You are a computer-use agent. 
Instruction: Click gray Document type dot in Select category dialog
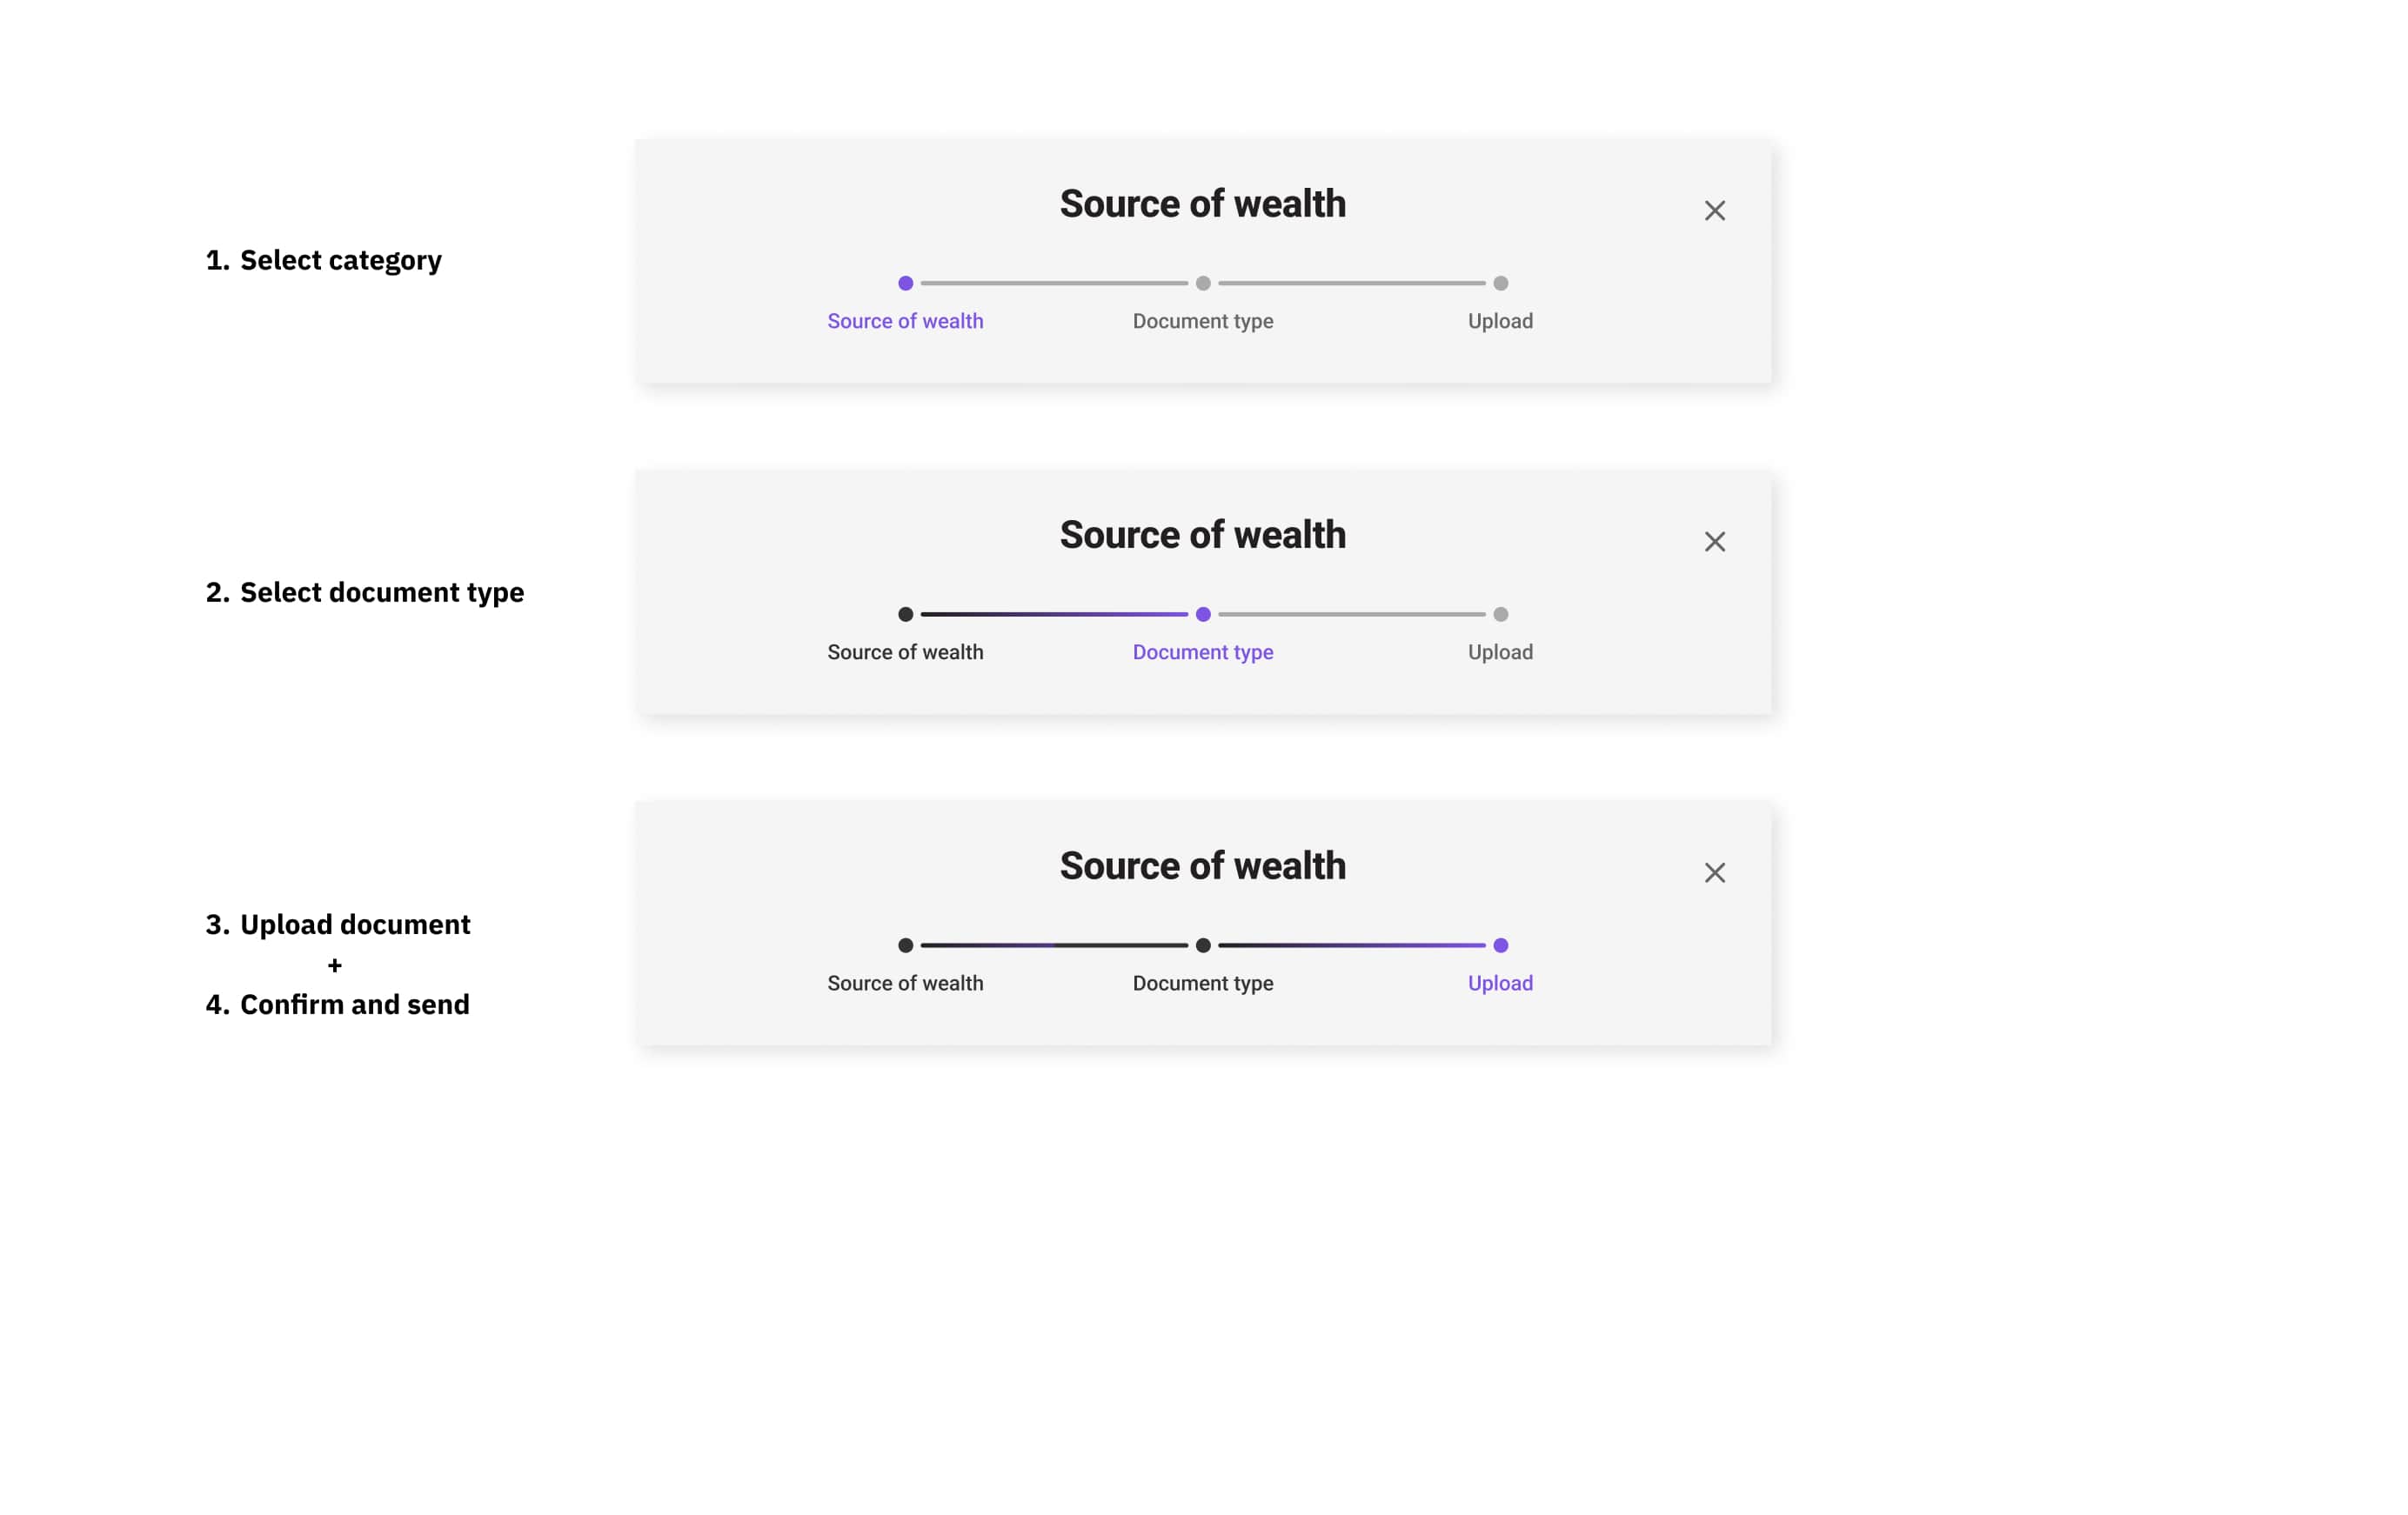pyautogui.click(x=1203, y=284)
